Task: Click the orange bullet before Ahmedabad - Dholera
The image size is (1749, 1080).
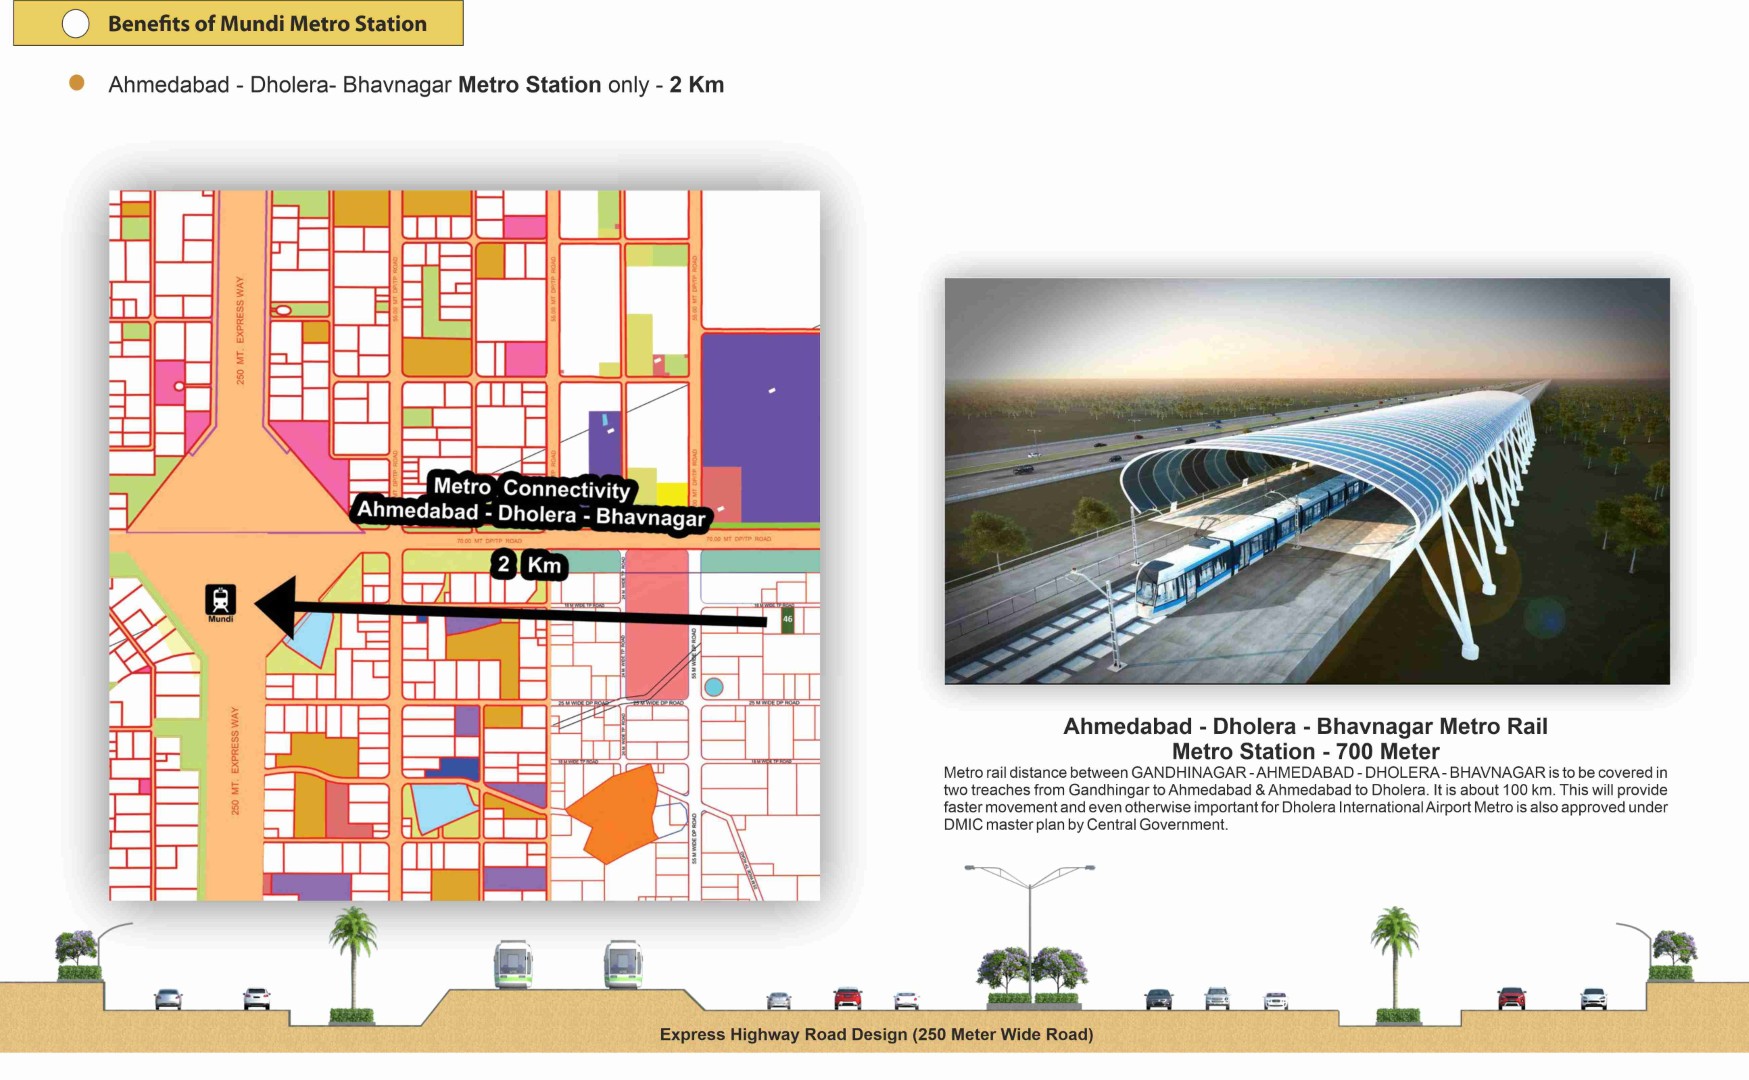Action: pos(77,83)
